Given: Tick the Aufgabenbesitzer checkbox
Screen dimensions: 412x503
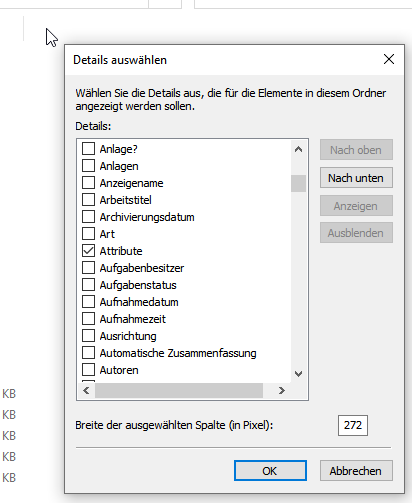Looking at the screenshot, I should click(88, 267).
